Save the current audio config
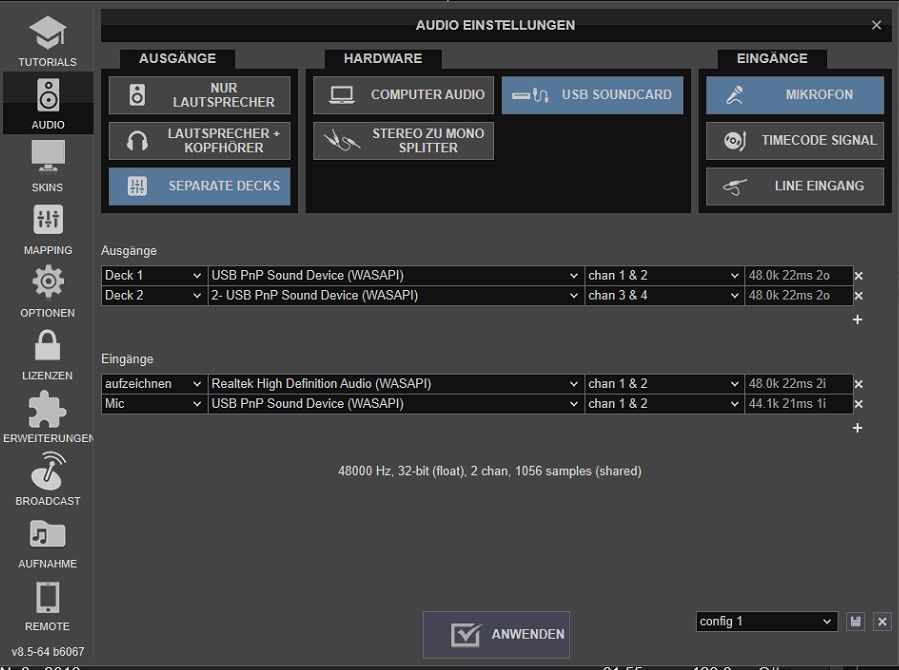The height and width of the screenshot is (670, 899). point(855,621)
